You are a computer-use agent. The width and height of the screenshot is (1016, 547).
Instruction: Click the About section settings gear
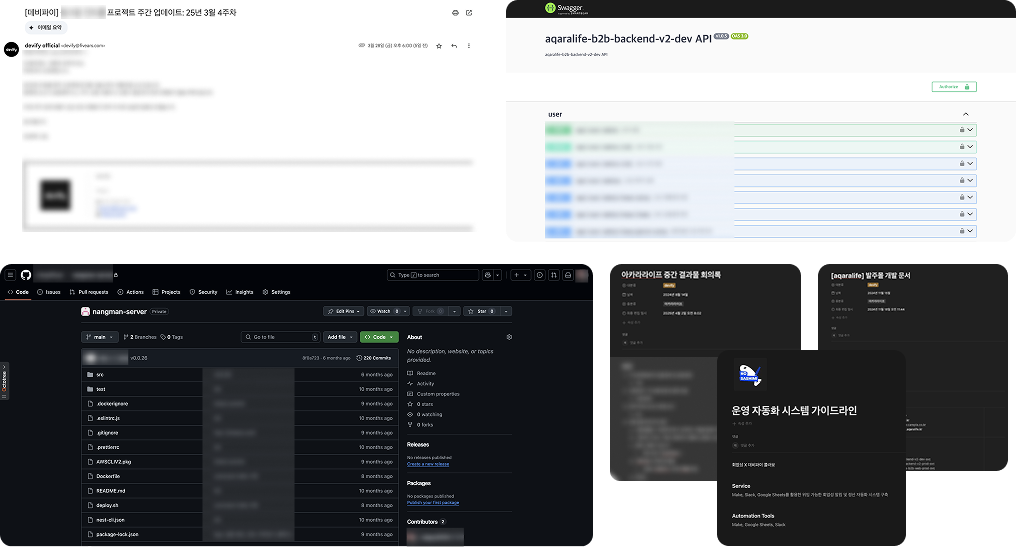click(509, 337)
